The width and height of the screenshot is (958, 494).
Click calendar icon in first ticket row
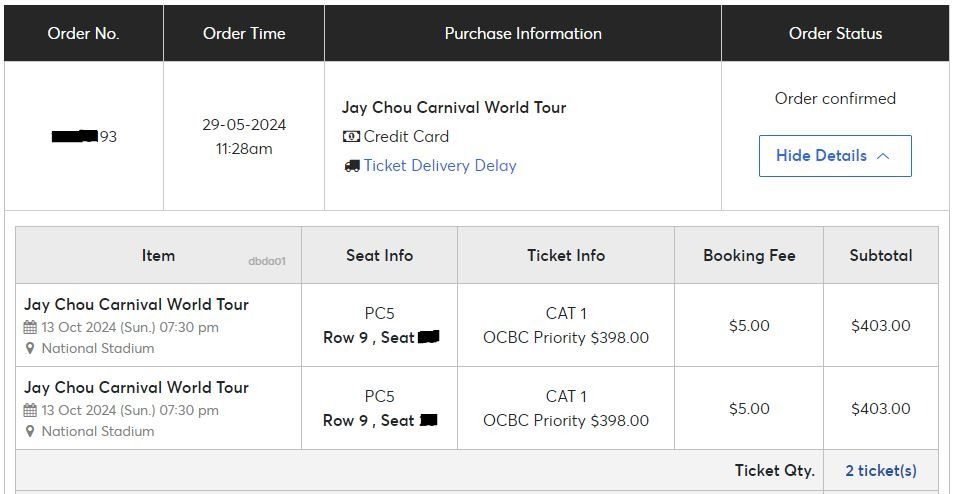click(30, 327)
